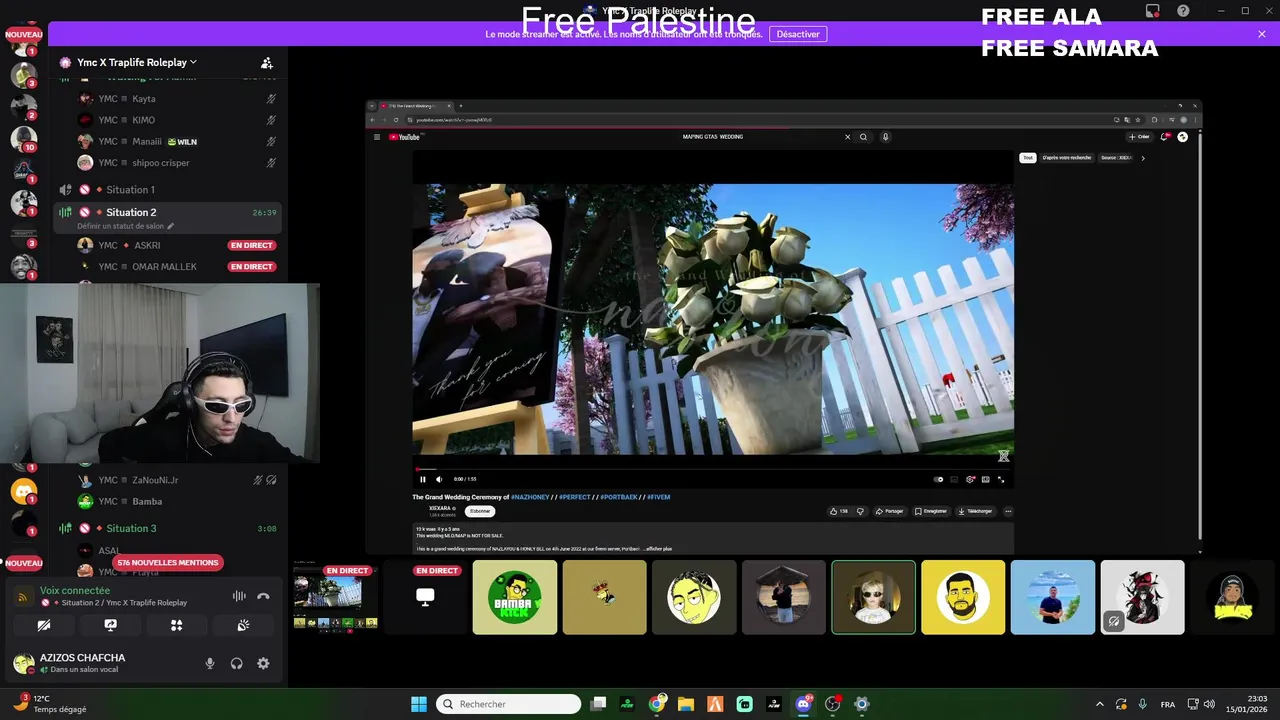Viewport: 1280px width, 720px height.
Task: Open the YouTube hamburger guide menu
Action: point(377,137)
